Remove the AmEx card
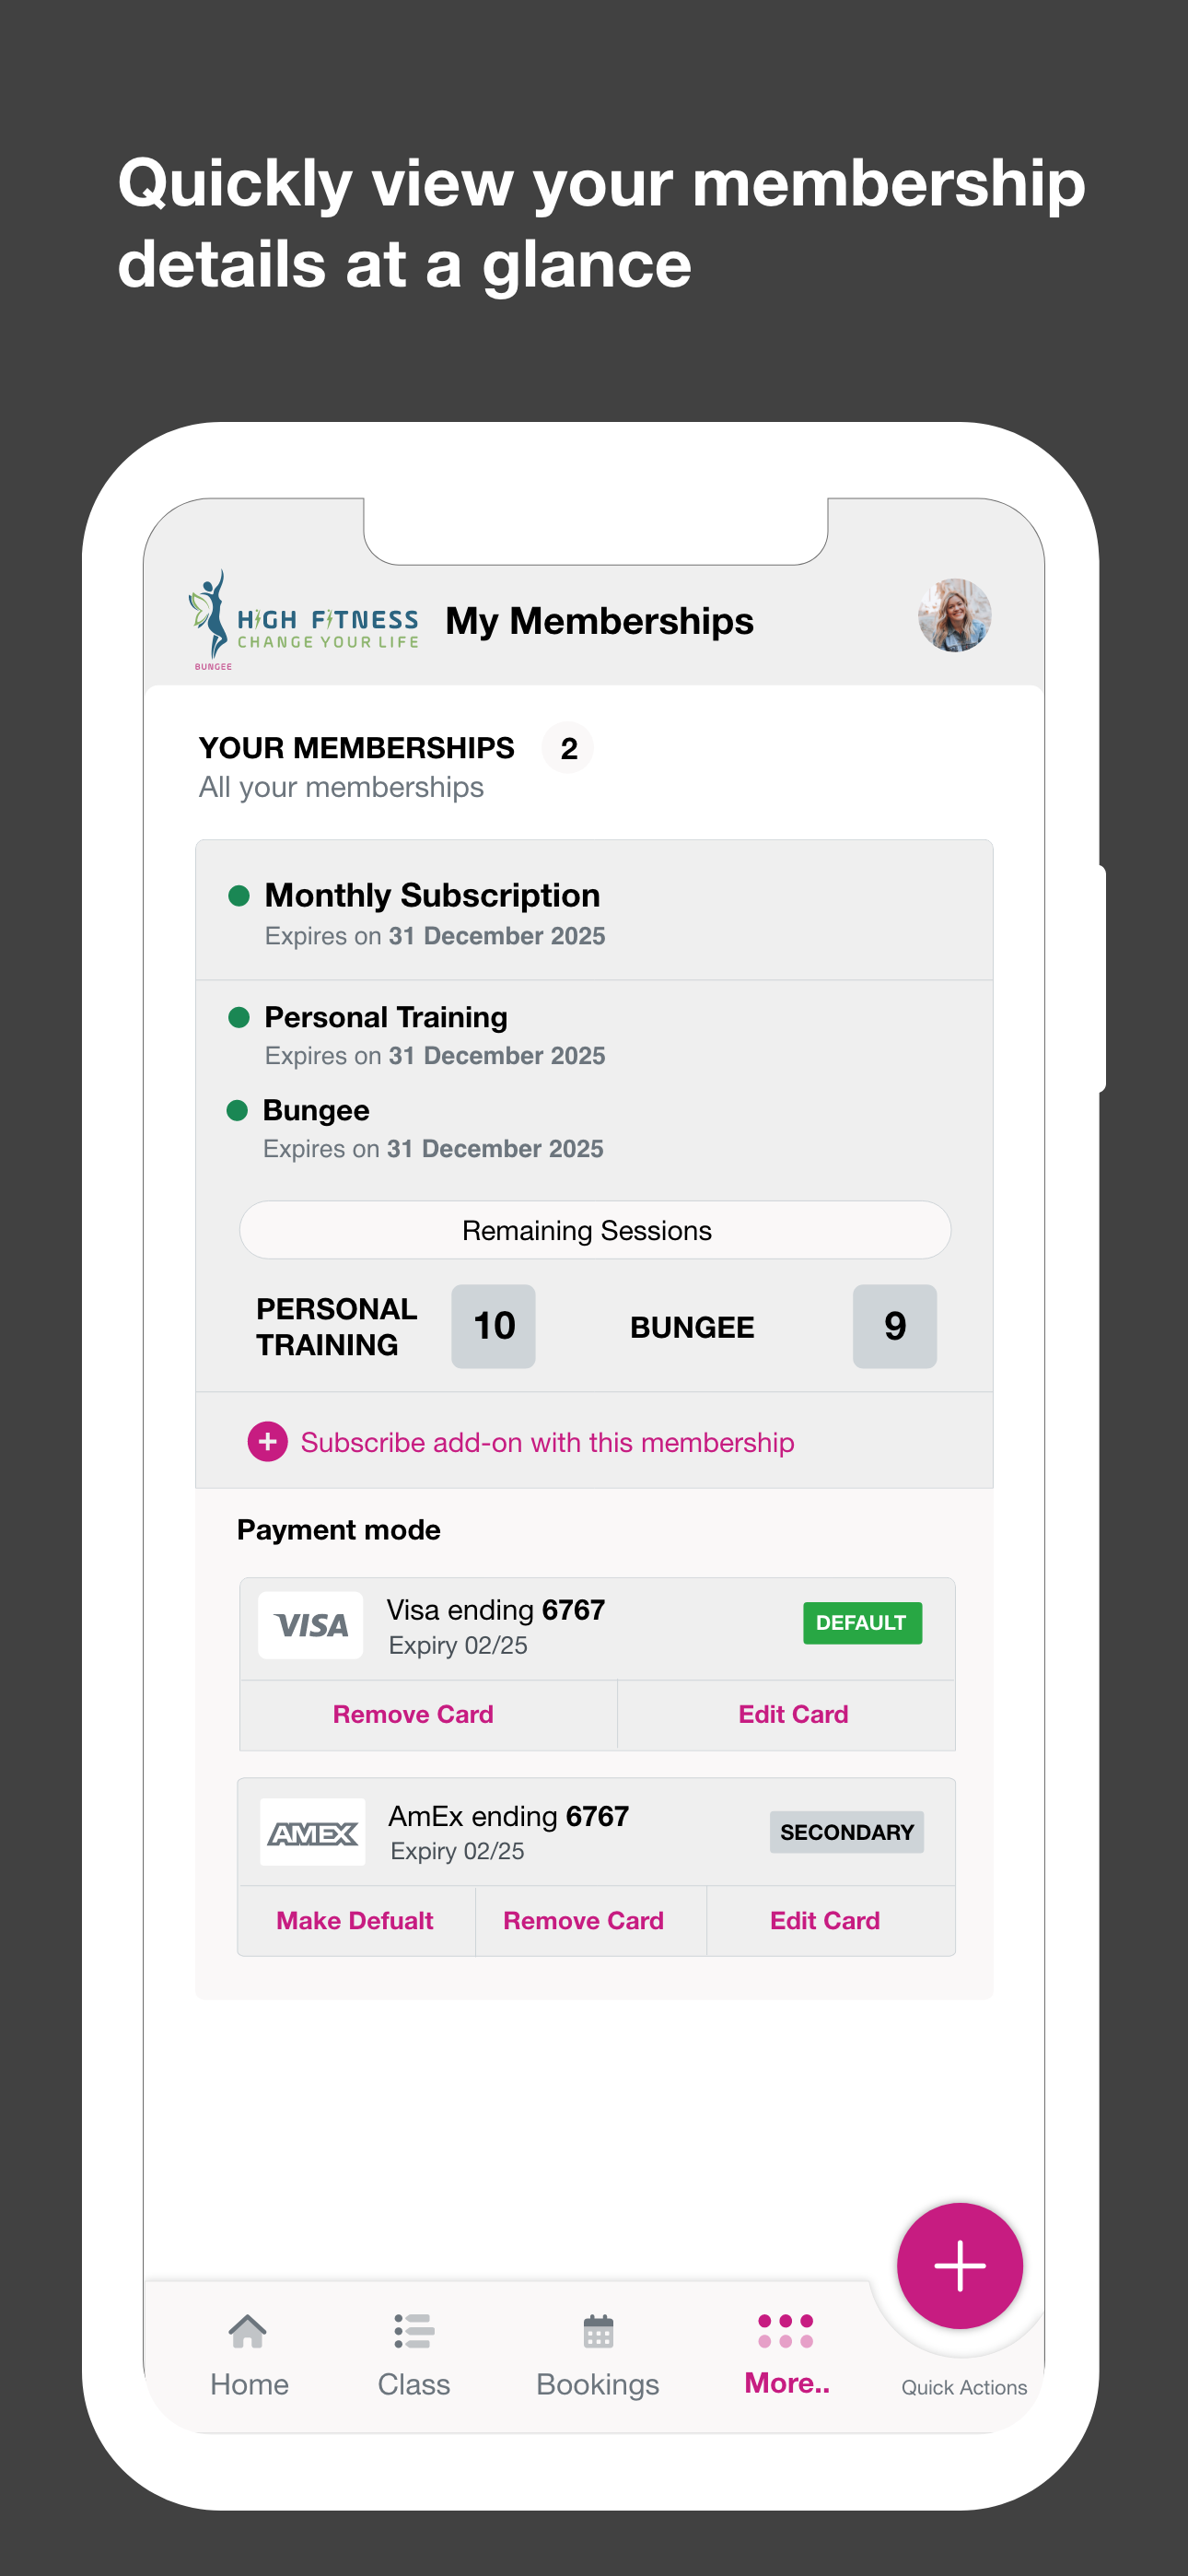The height and width of the screenshot is (2576, 1188). point(583,1920)
